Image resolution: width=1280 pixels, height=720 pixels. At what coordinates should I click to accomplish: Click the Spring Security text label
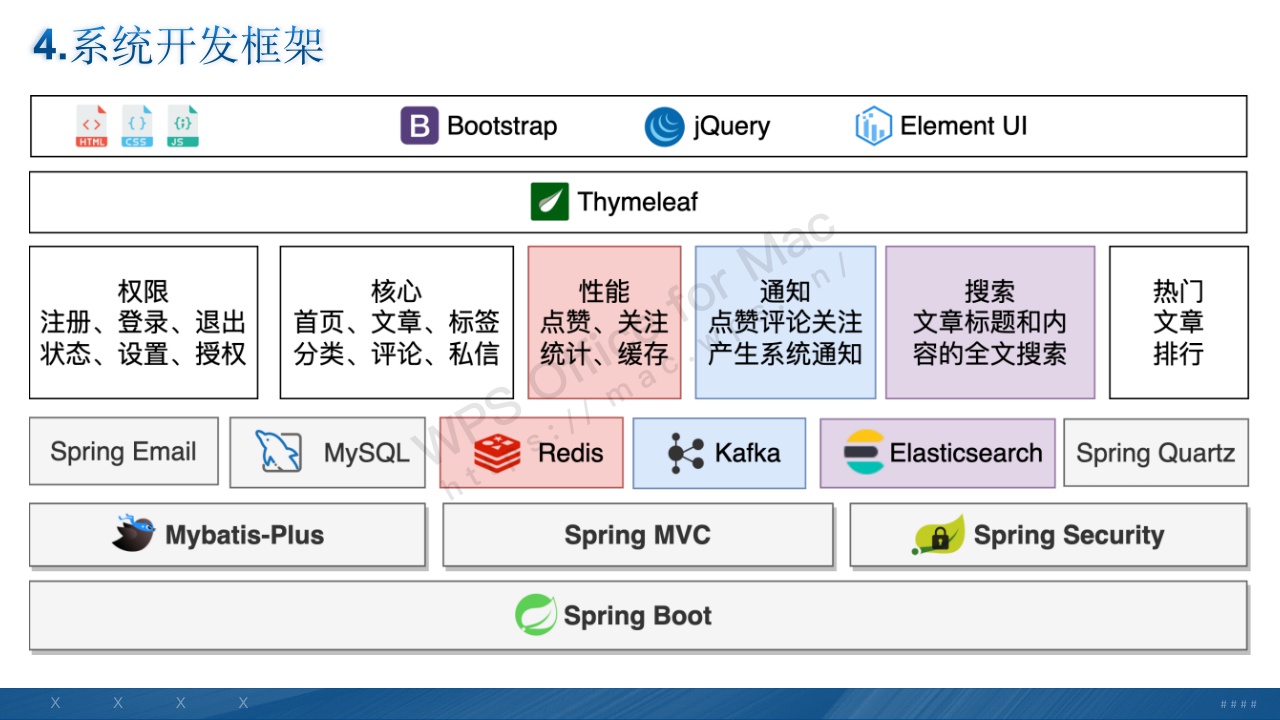click(1069, 535)
